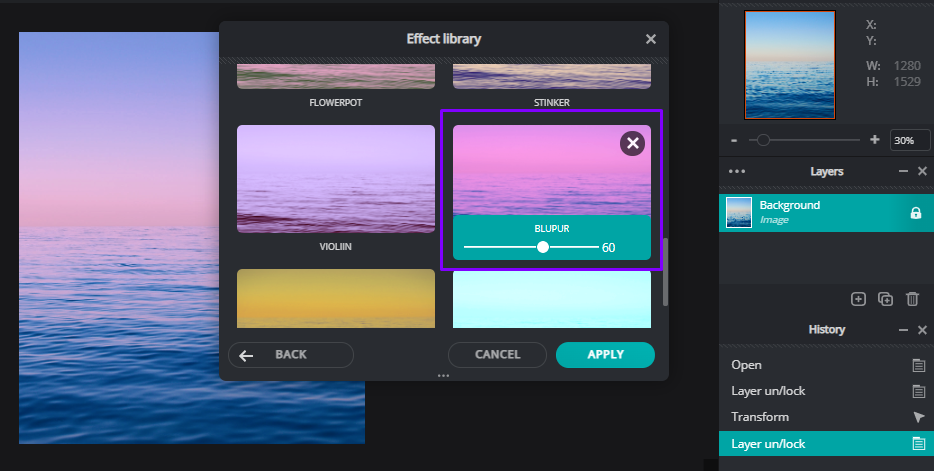The height and width of the screenshot is (471, 934).
Task: Close the Layers panel
Action: (x=922, y=171)
